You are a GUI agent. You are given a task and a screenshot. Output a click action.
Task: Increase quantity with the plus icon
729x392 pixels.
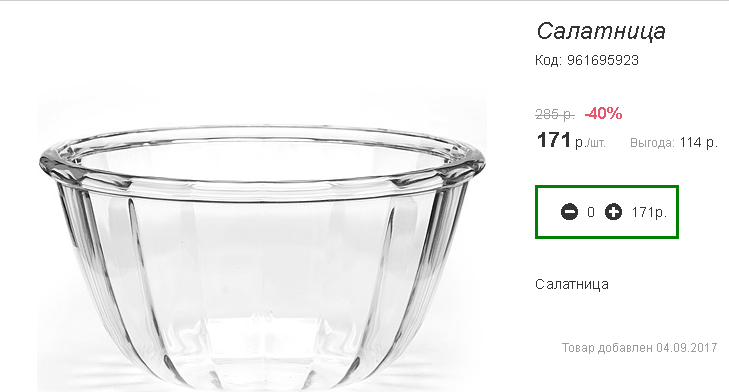click(613, 212)
